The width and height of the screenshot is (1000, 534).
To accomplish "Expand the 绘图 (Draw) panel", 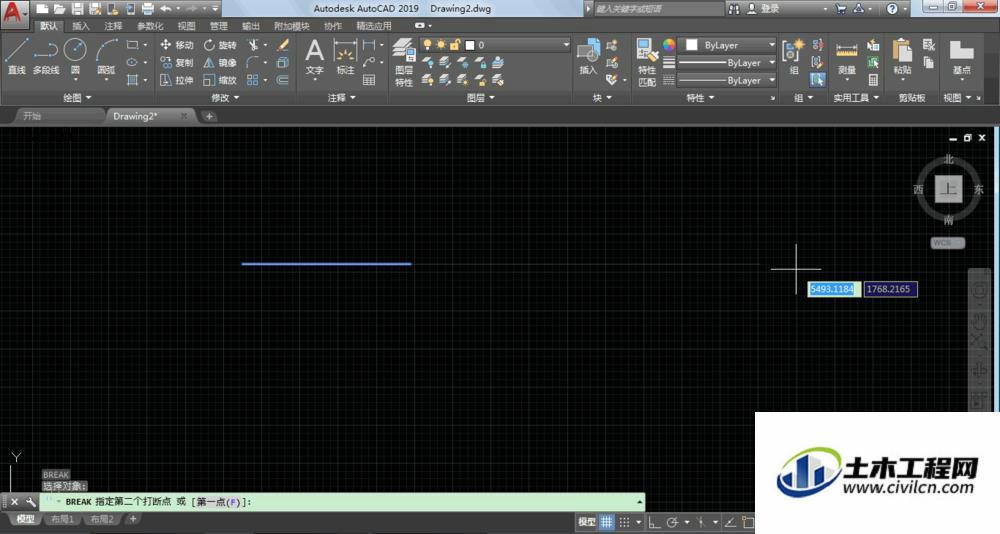I will (77, 98).
